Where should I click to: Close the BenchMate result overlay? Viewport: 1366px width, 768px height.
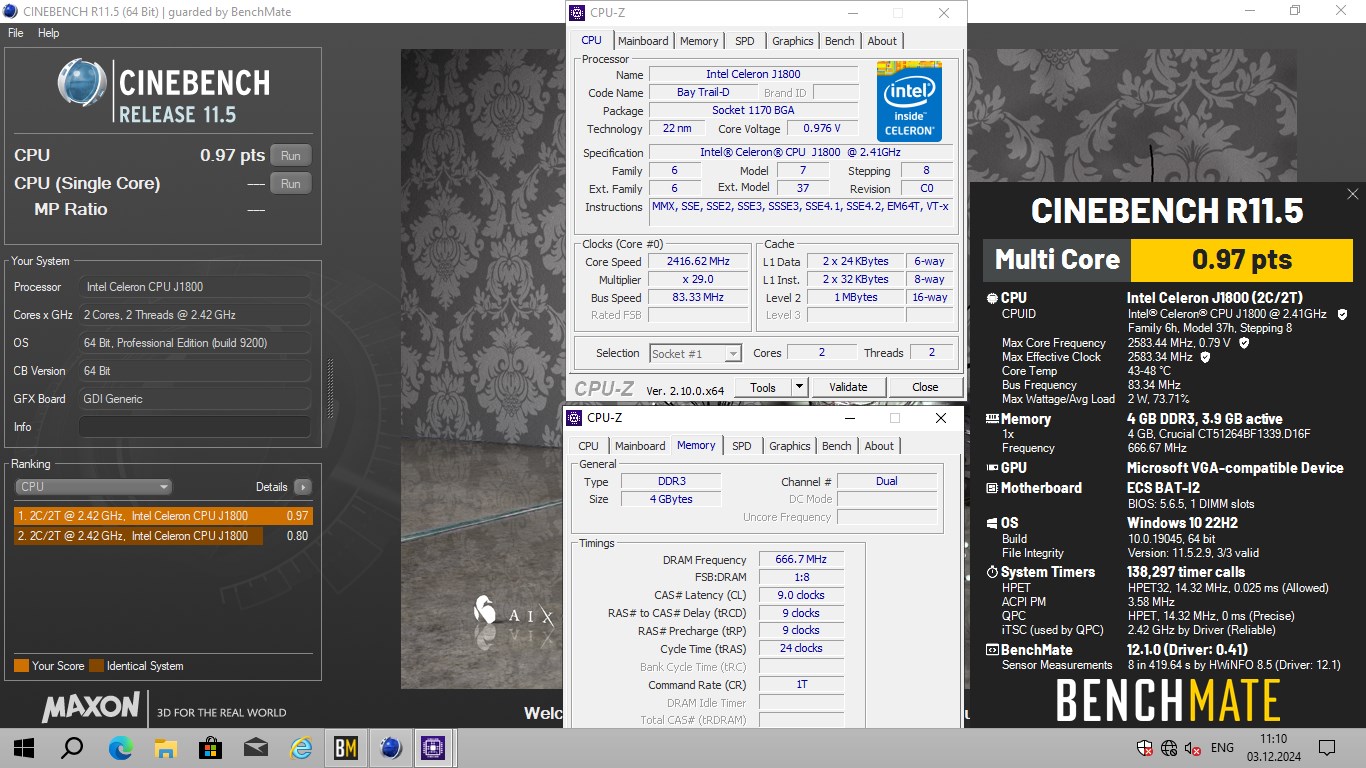(x=1352, y=194)
